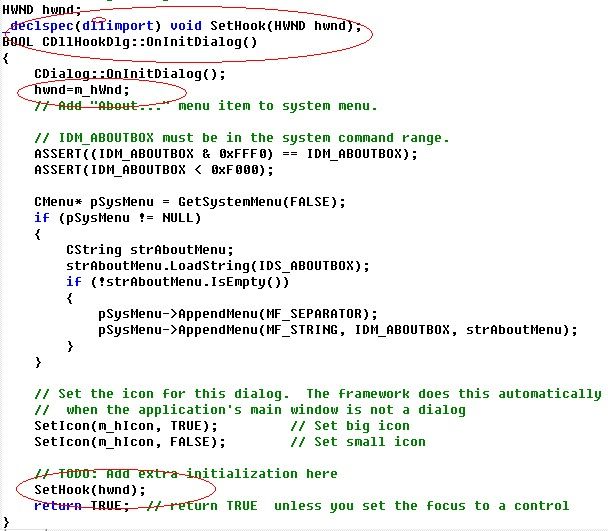Click BOOL CDllHookDlg::OnInitDialog() function header
This screenshot has height=531, width=608.
pyautogui.click(x=130, y=42)
